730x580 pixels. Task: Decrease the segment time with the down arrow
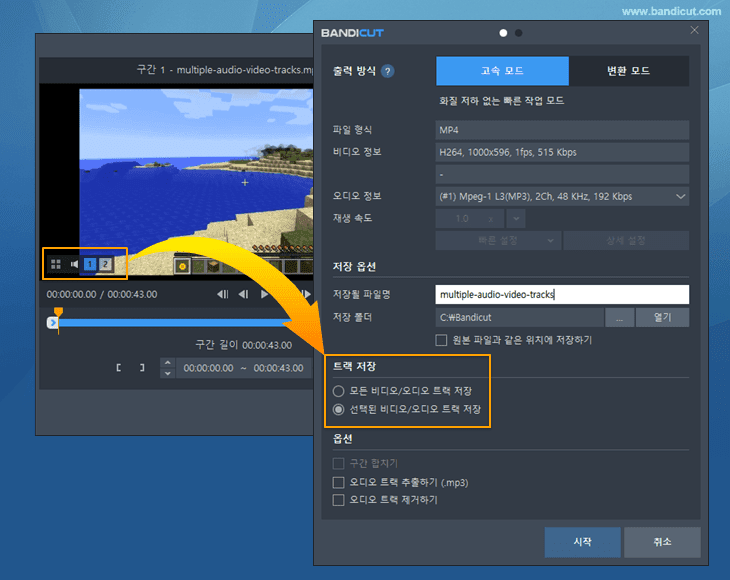168,373
